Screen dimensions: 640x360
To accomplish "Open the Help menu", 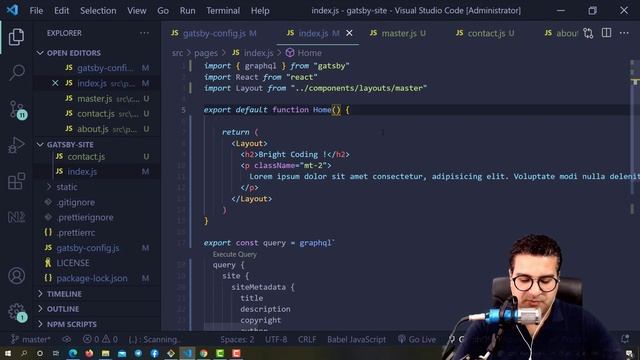I will (x=260, y=11).
